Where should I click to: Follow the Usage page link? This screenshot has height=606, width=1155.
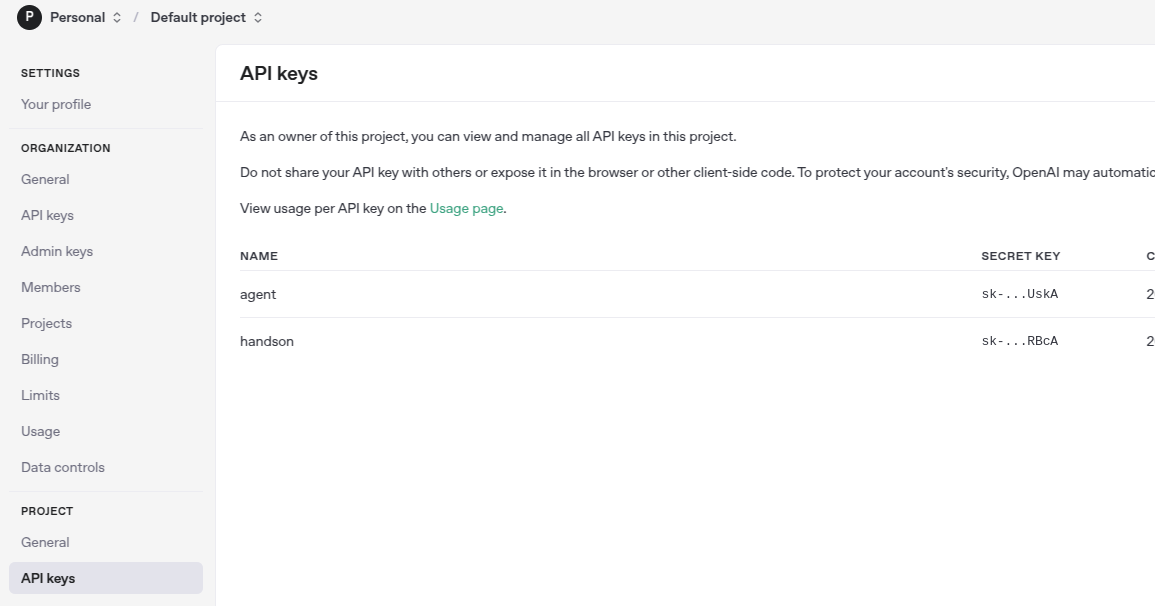466,208
